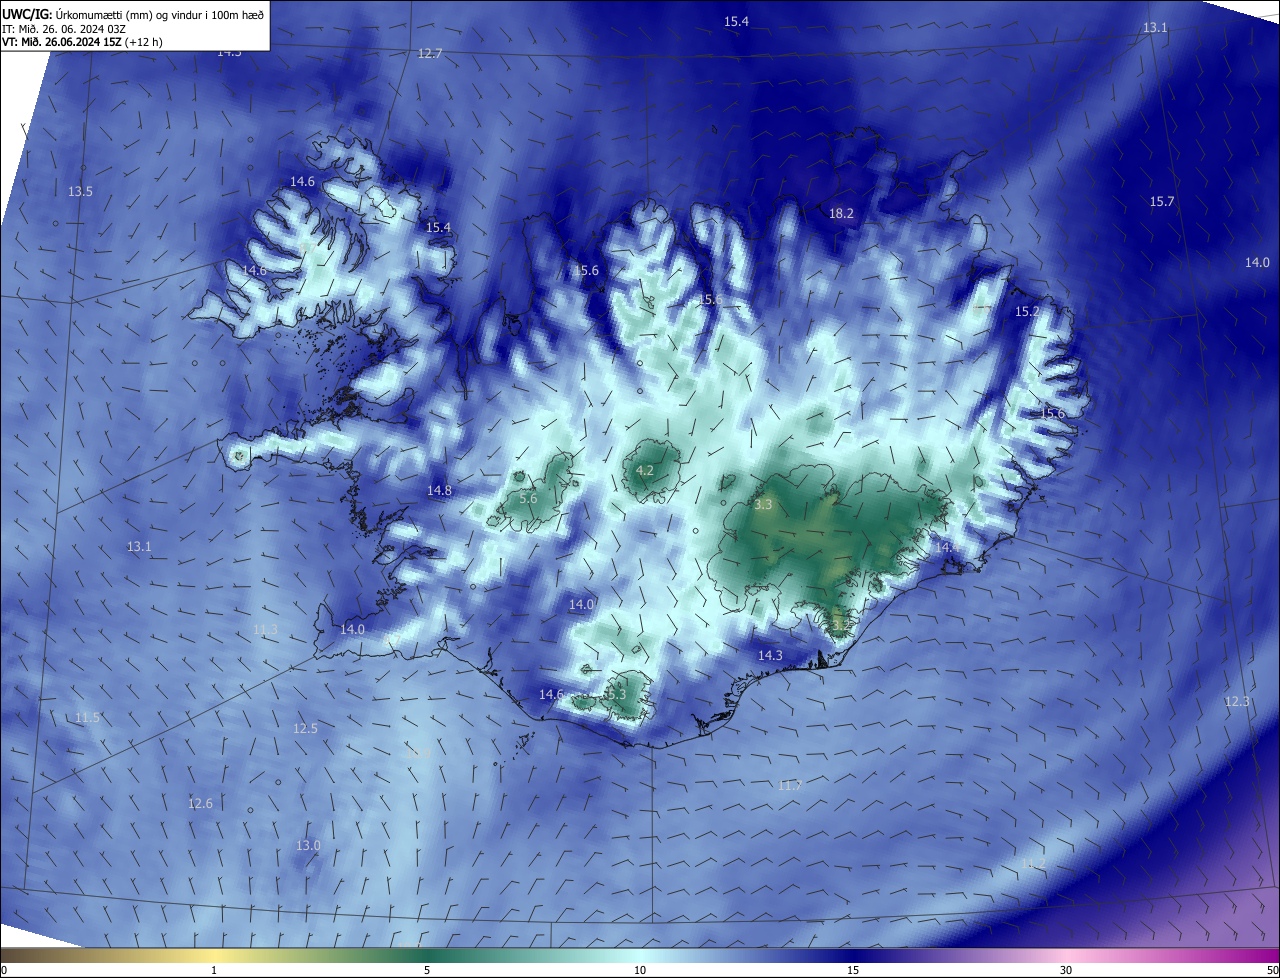Click the UWC/IG Úrkomumætti title line
Screen dimensions: 1280x978
pyautogui.click(x=133, y=15)
